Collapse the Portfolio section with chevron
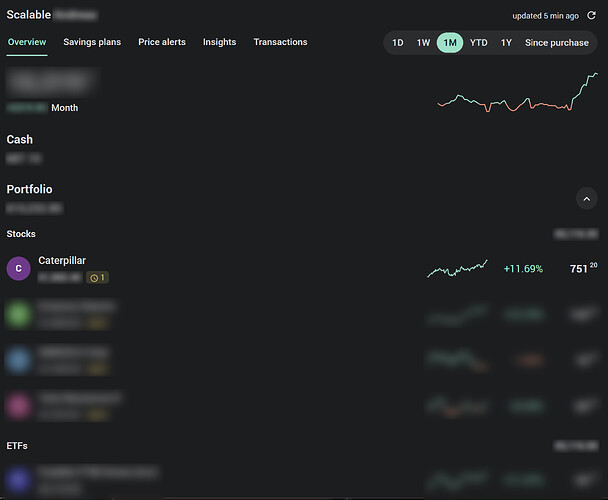This screenshot has width=608, height=500. [x=587, y=199]
